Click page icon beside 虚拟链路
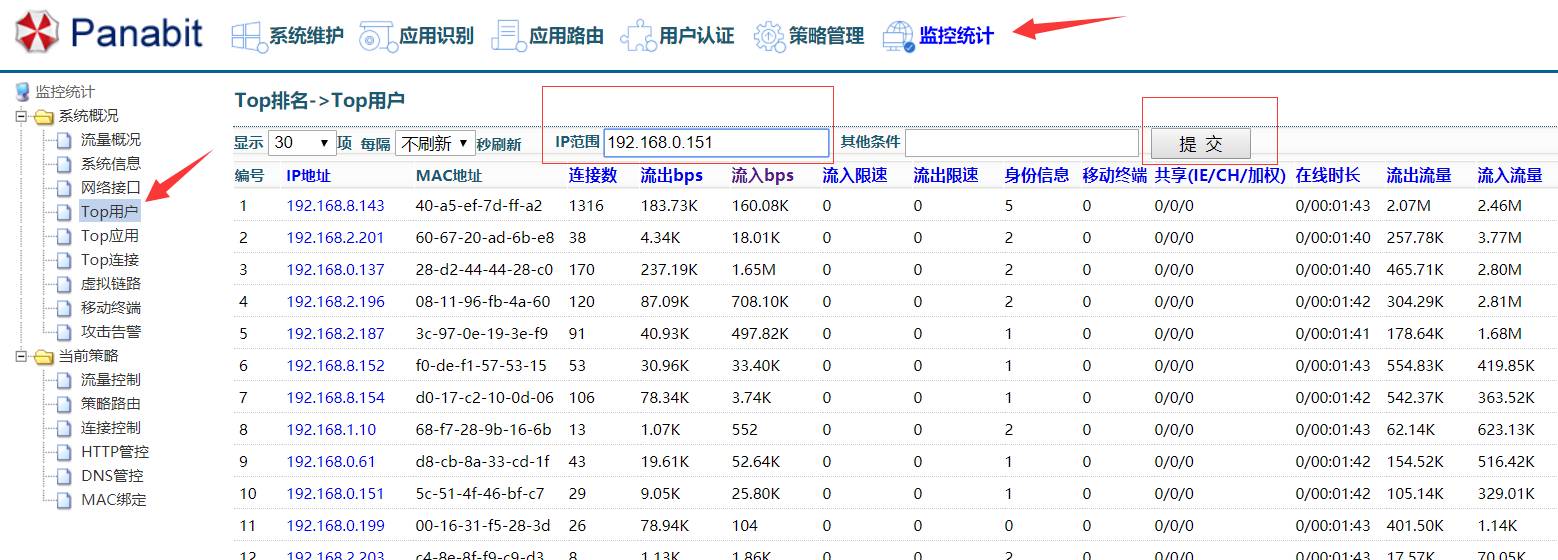 [65, 284]
